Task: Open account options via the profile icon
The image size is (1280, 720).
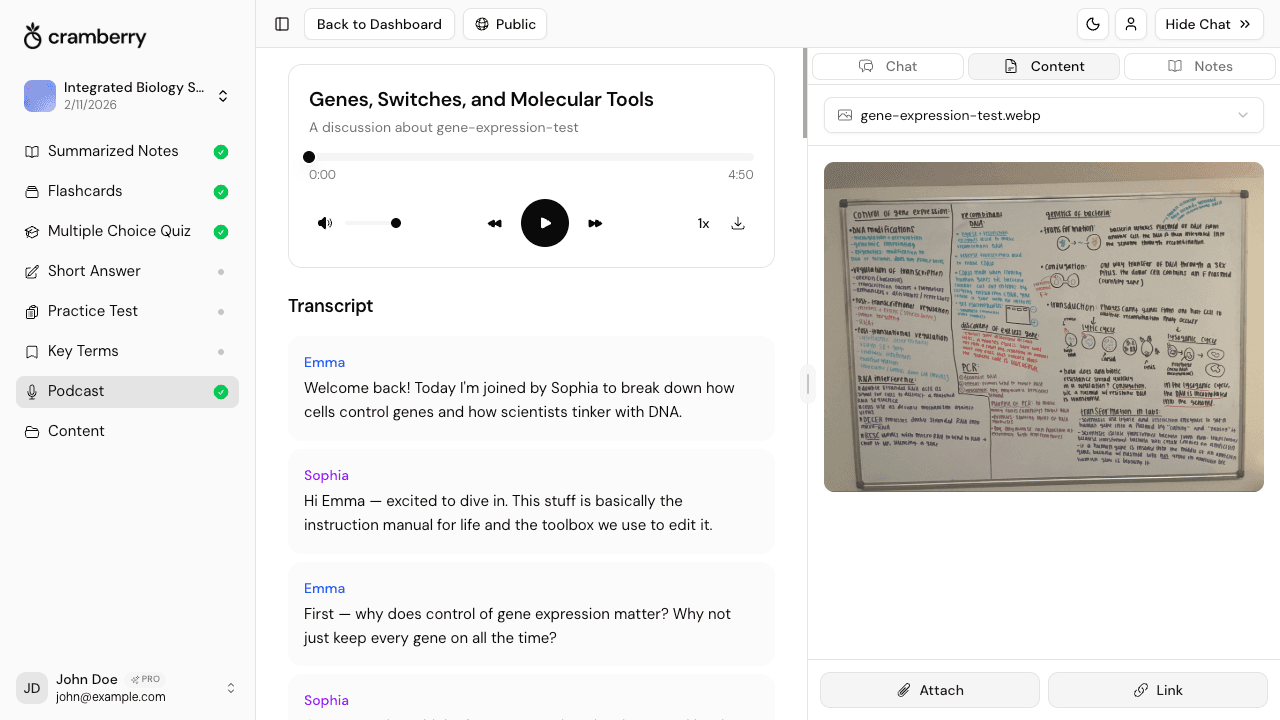Action: [x=1131, y=24]
